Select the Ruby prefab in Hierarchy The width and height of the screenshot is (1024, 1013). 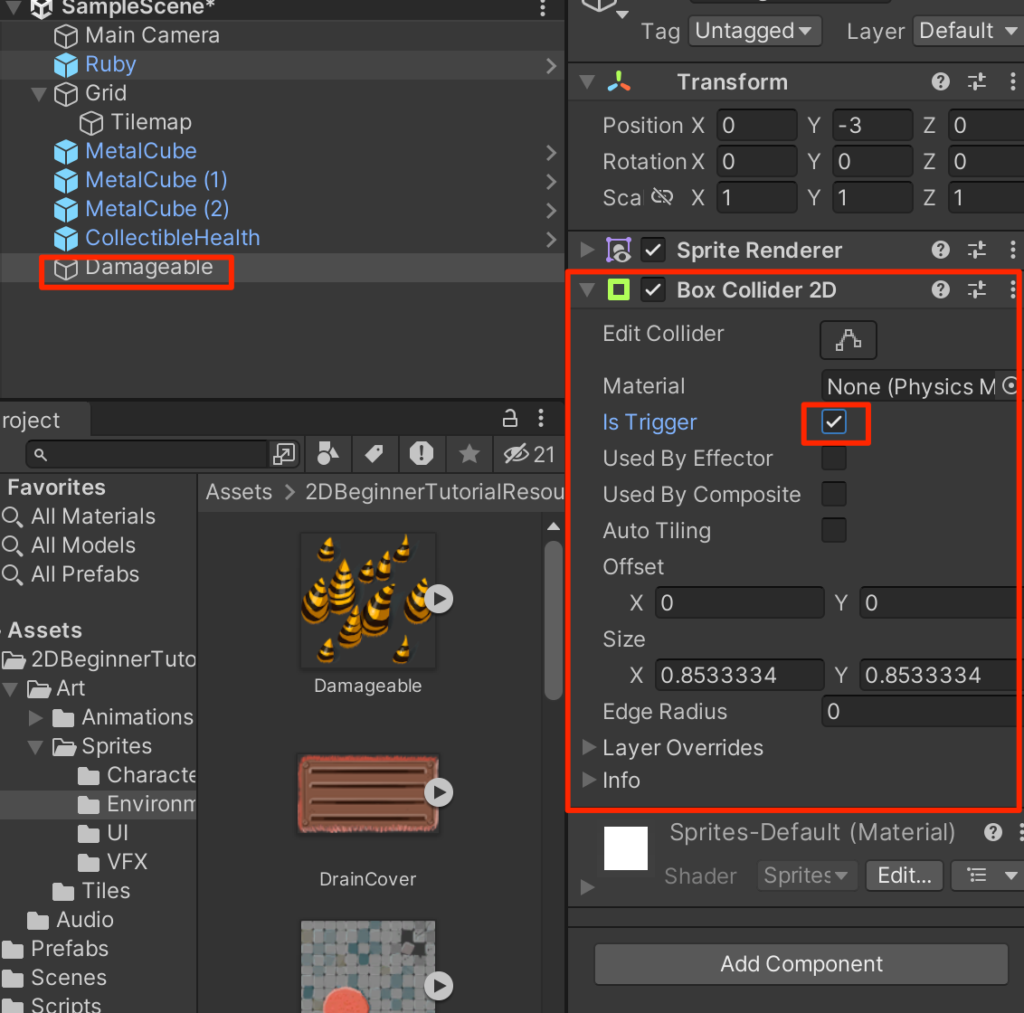point(110,64)
